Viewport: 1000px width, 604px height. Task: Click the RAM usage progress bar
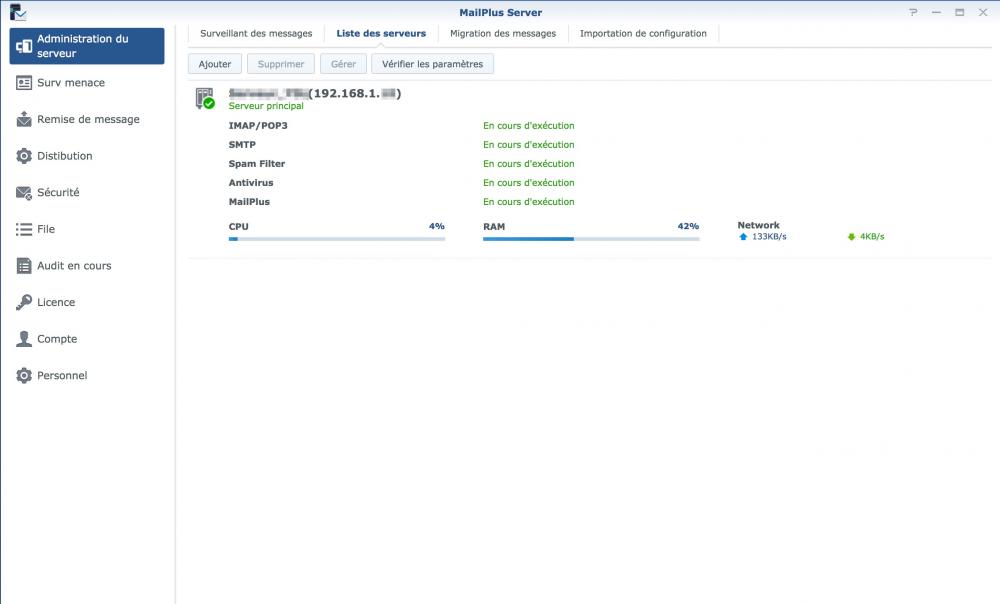(591, 239)
